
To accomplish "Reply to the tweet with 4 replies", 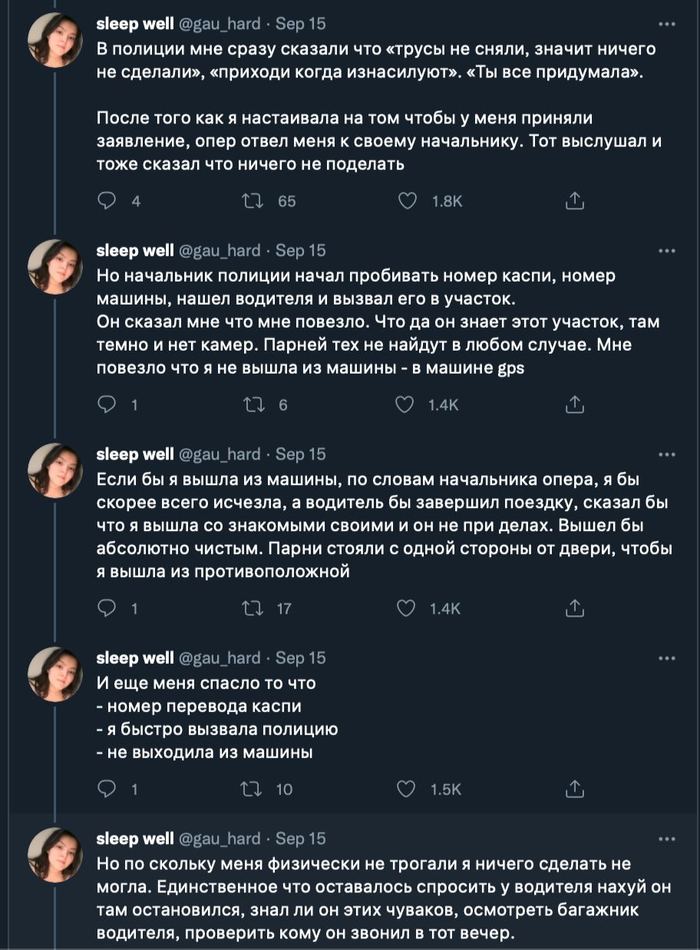I will click(106, 201).
